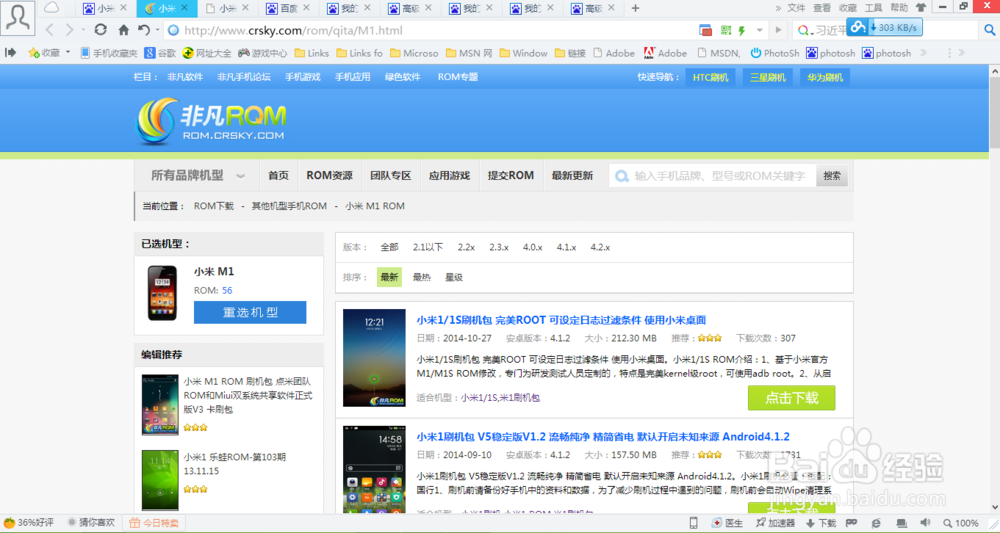The height and width of the screenshot is (533, 1000).
Task: Click the lightning speed-mode icon
Action: coord(742,30)
